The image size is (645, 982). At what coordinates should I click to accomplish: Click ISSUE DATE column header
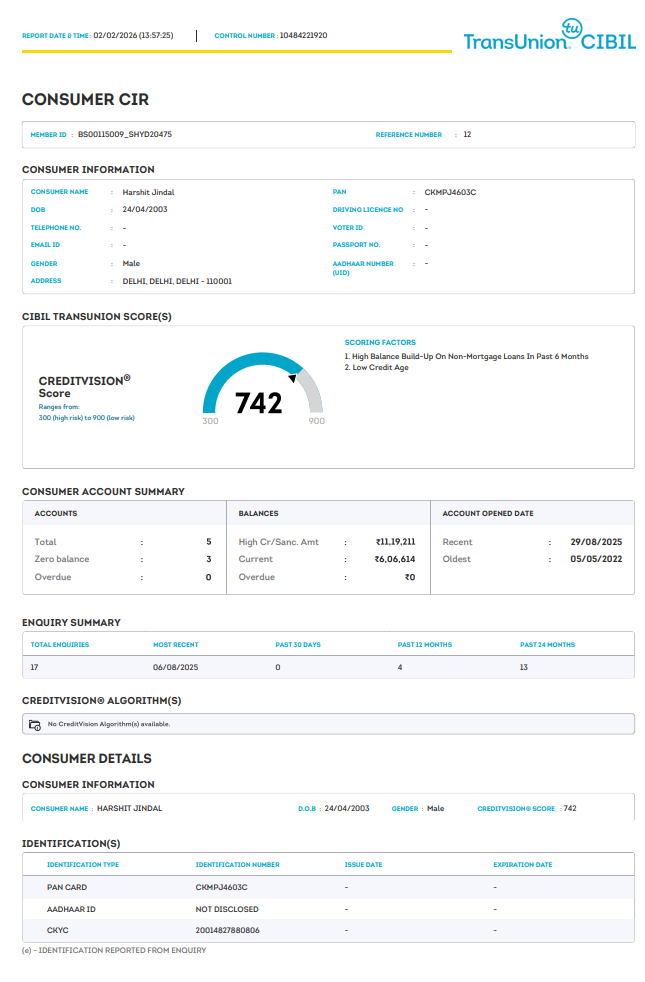click(363, 865)
